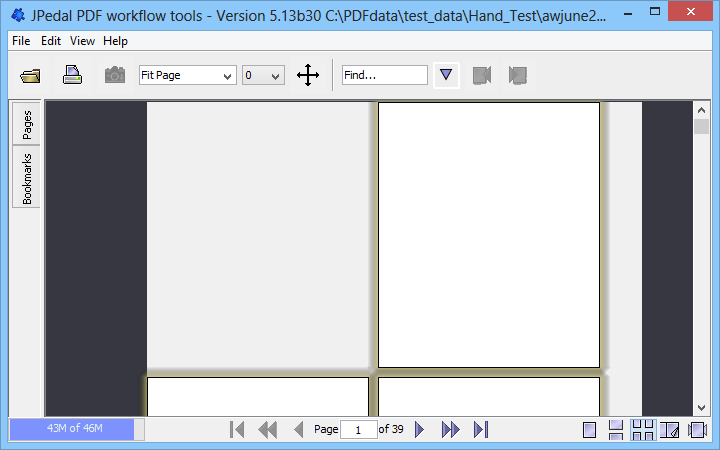Open the Fit Page zoom dropdown
The image size is (720, 450).
tap(187, 75)
